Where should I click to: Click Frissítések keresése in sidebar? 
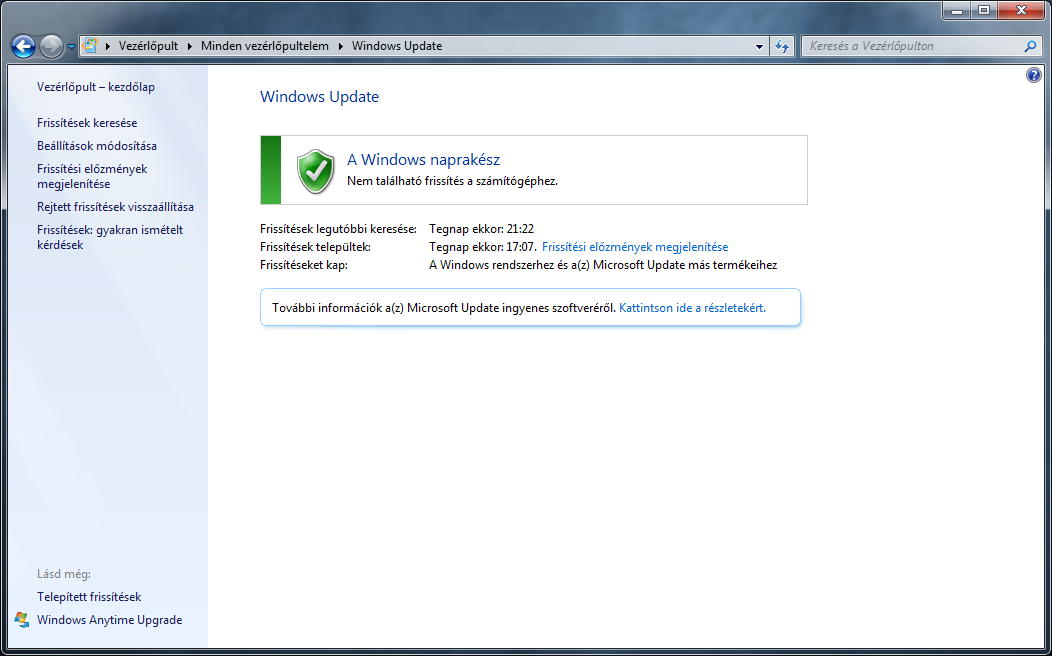[87, 123]
